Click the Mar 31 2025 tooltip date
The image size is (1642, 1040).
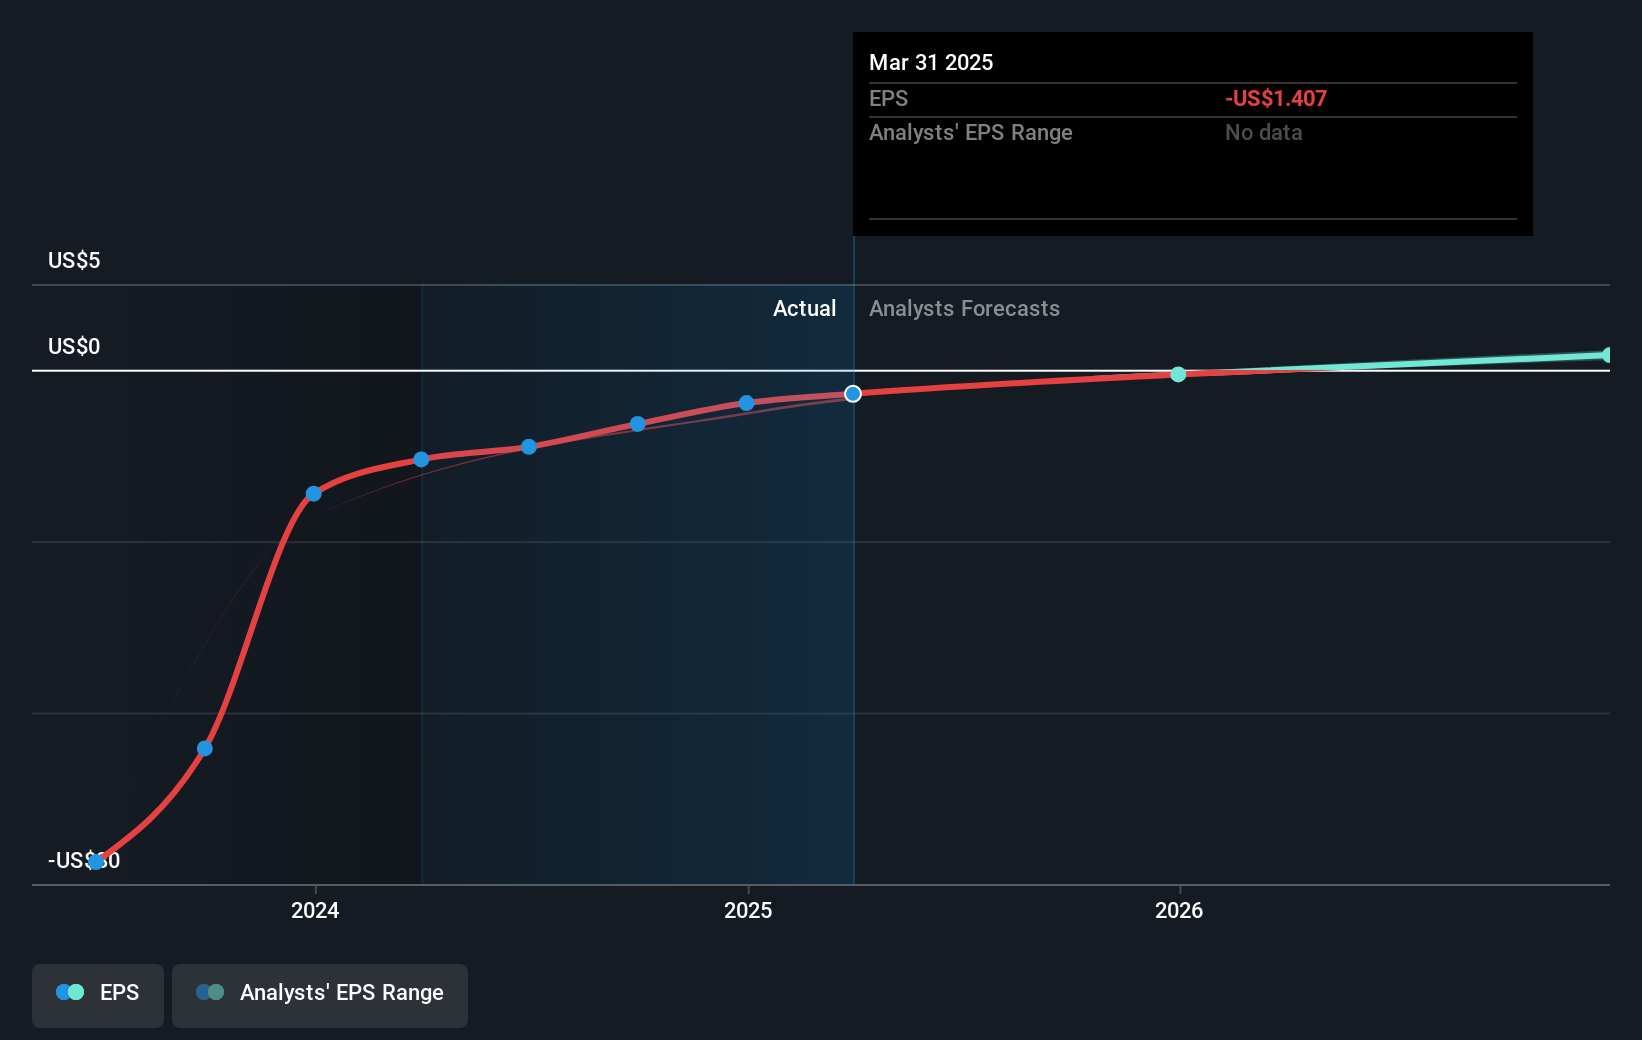click(931, 63)
